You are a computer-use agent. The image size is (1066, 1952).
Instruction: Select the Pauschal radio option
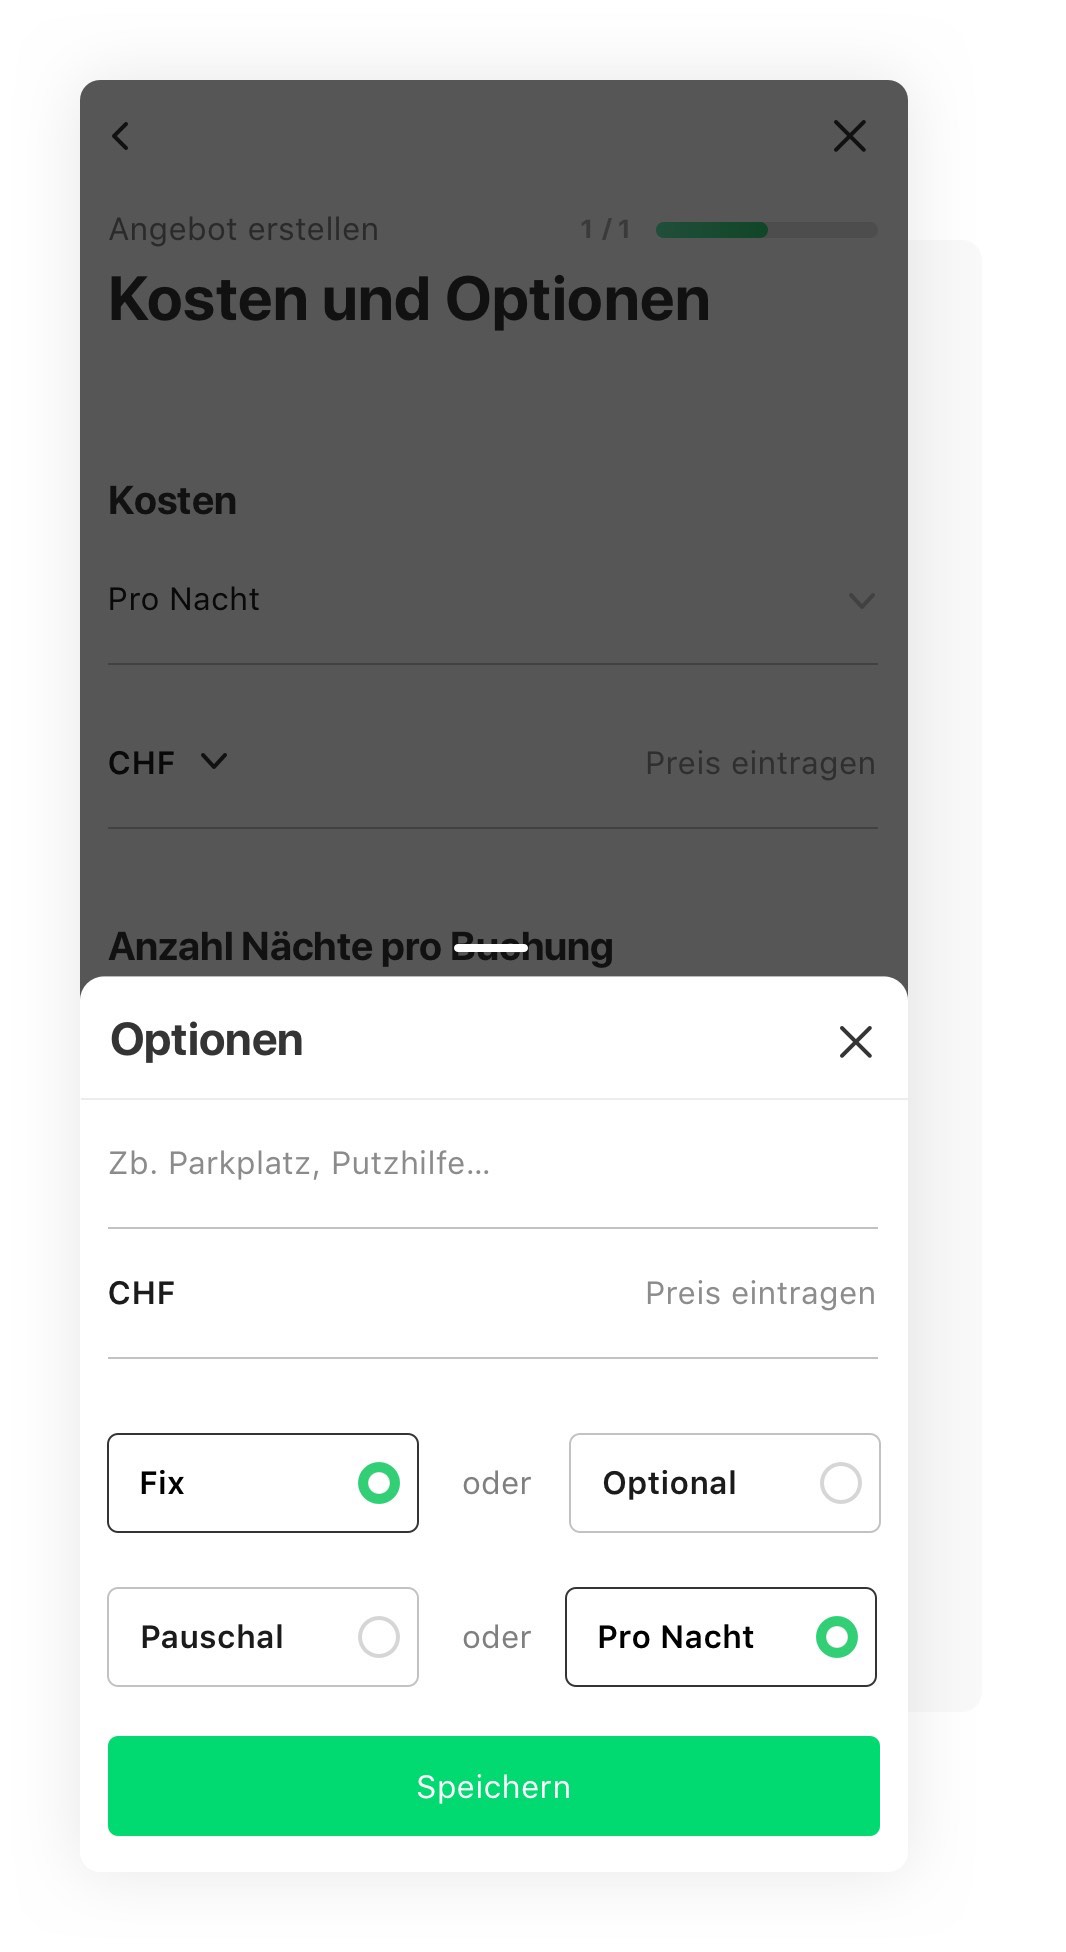(263, 1637)
